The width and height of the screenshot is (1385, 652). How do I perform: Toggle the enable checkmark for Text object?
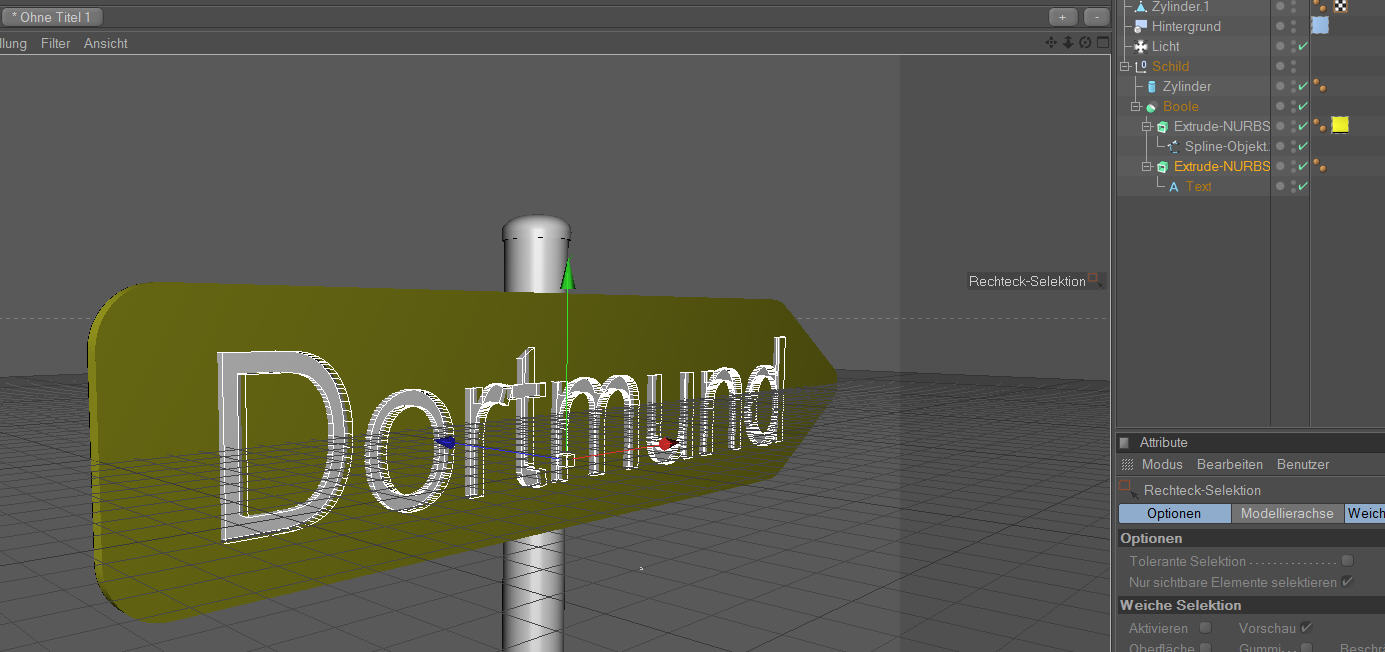click(x=1302, y=186)
